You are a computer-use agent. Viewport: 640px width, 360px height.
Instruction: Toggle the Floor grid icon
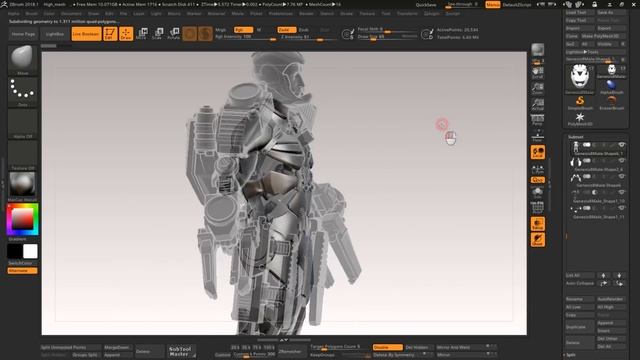click(x=538, y=136)
